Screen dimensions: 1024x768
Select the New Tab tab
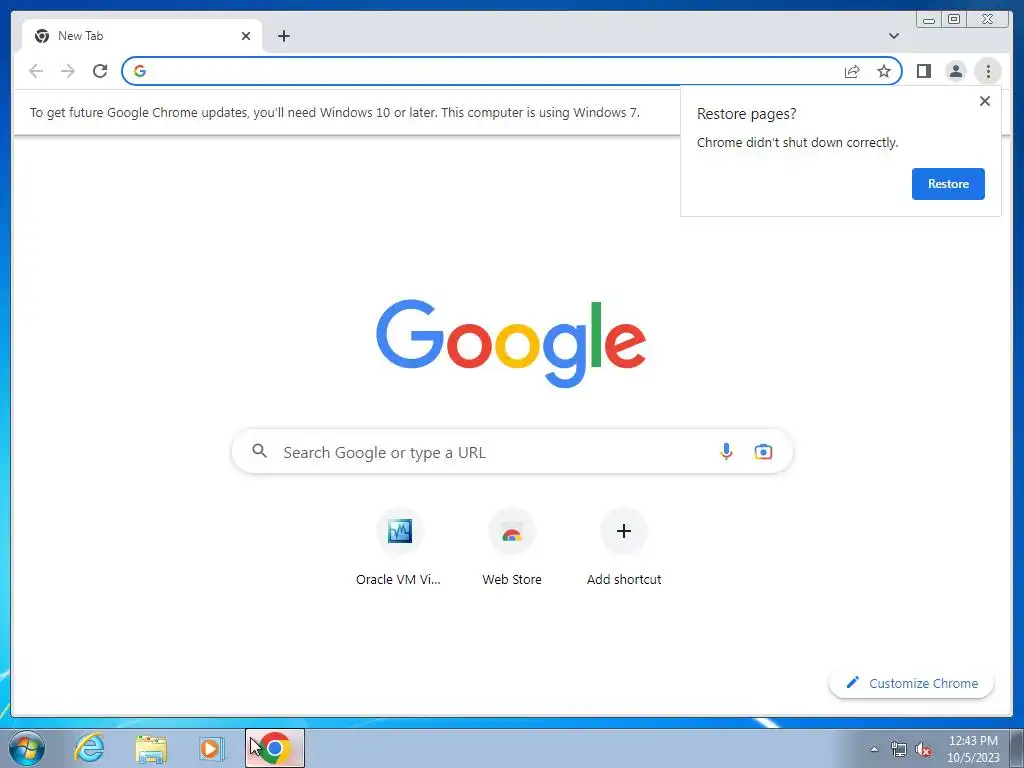[x=142, y=36]
